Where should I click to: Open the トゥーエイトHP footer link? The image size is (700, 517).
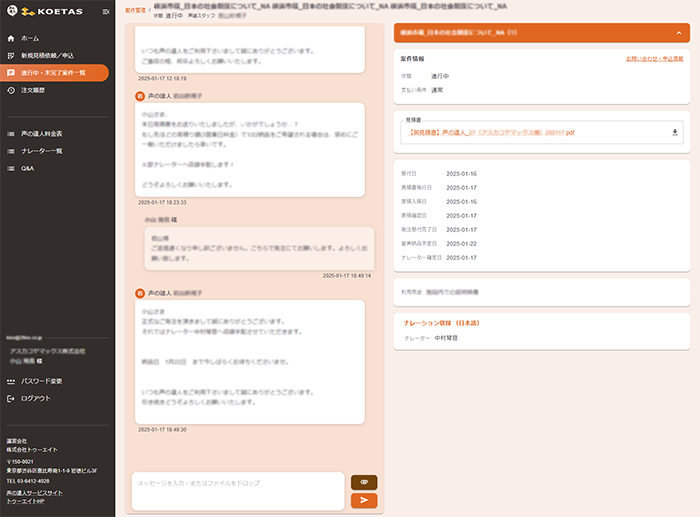[x=27, y=501]
